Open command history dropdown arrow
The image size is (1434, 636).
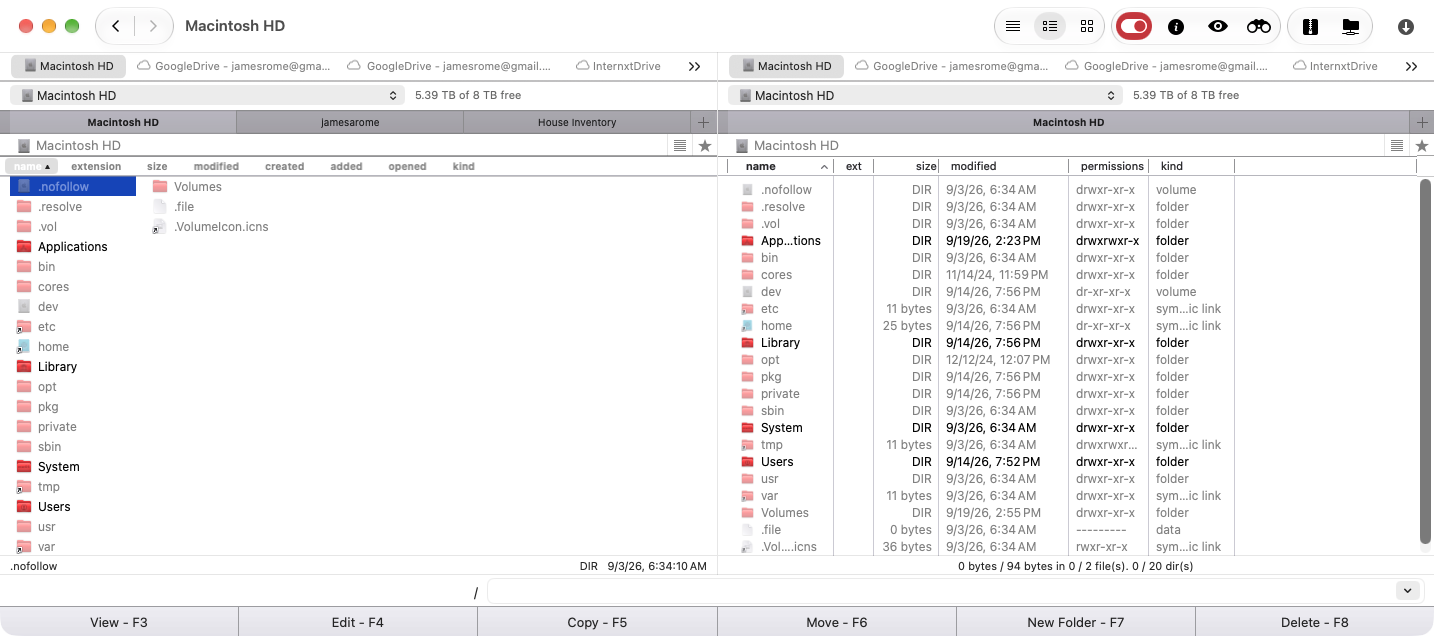pos(1408,591)
